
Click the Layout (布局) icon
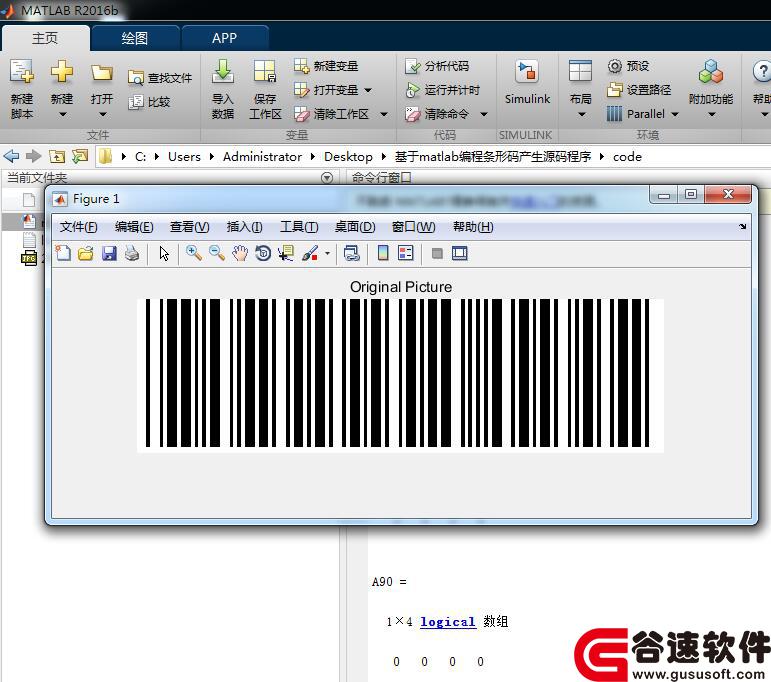pos(580,71)
